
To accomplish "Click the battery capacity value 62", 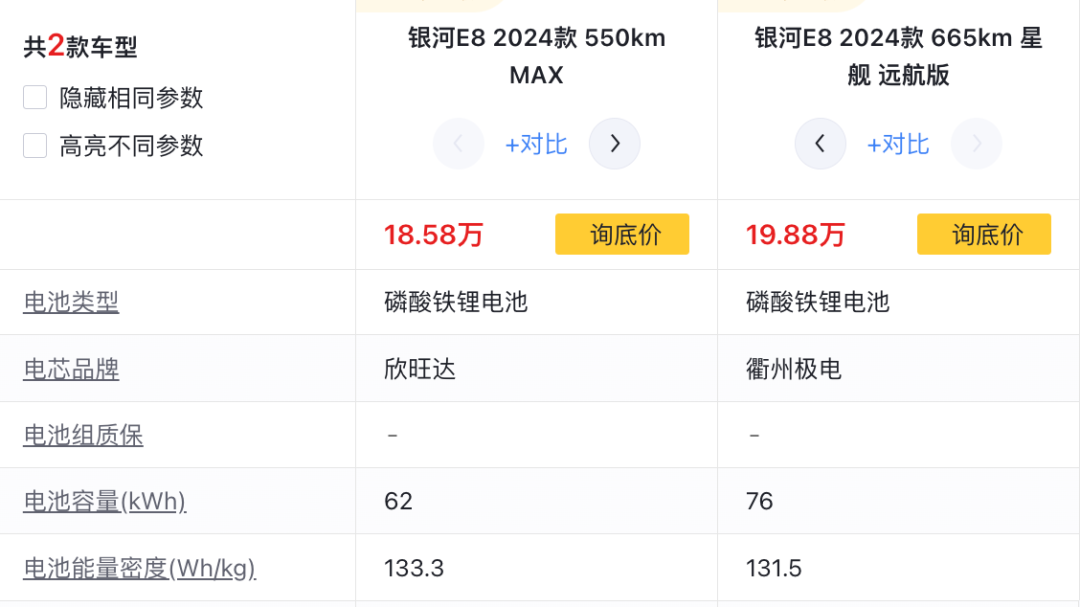I will 398,501.
